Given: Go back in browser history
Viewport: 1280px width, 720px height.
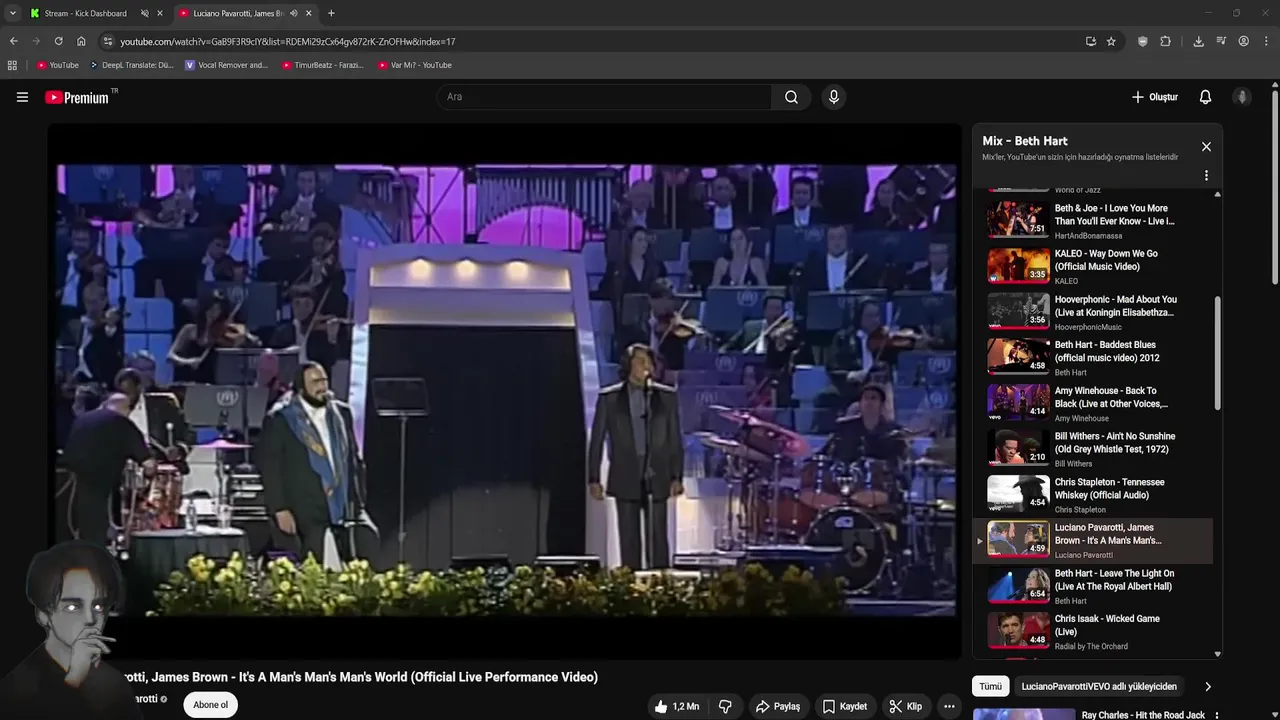Looking at the screenshot, I should (x=13, y=41).
